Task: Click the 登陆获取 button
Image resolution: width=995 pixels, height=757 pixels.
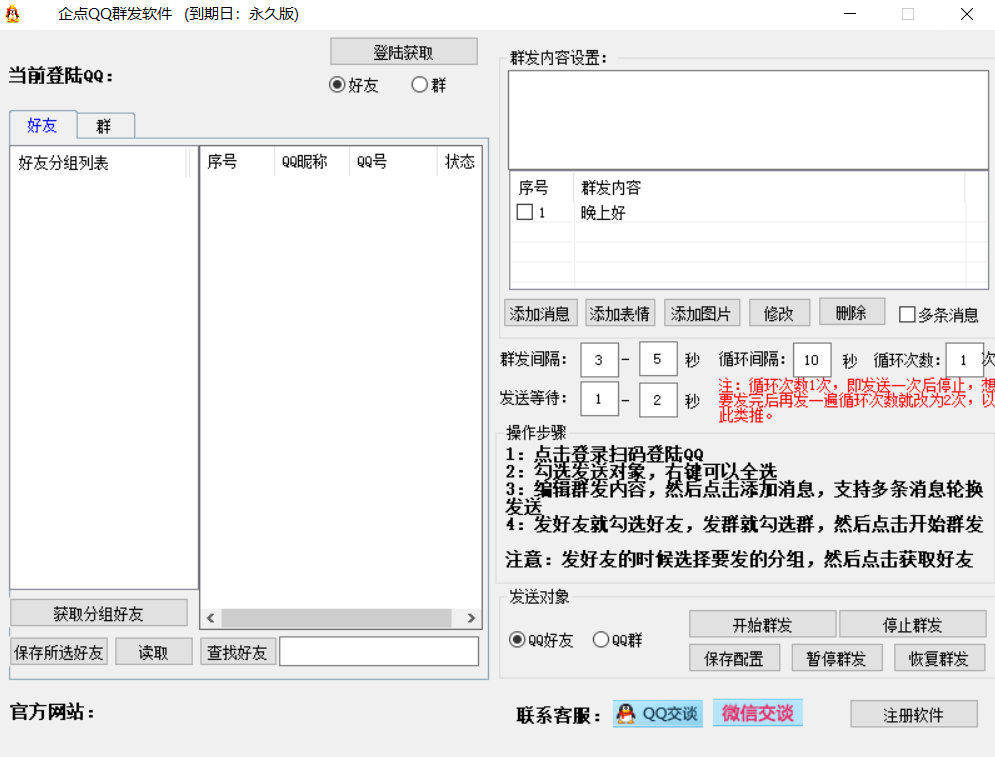Action: (x=404, y=52)
